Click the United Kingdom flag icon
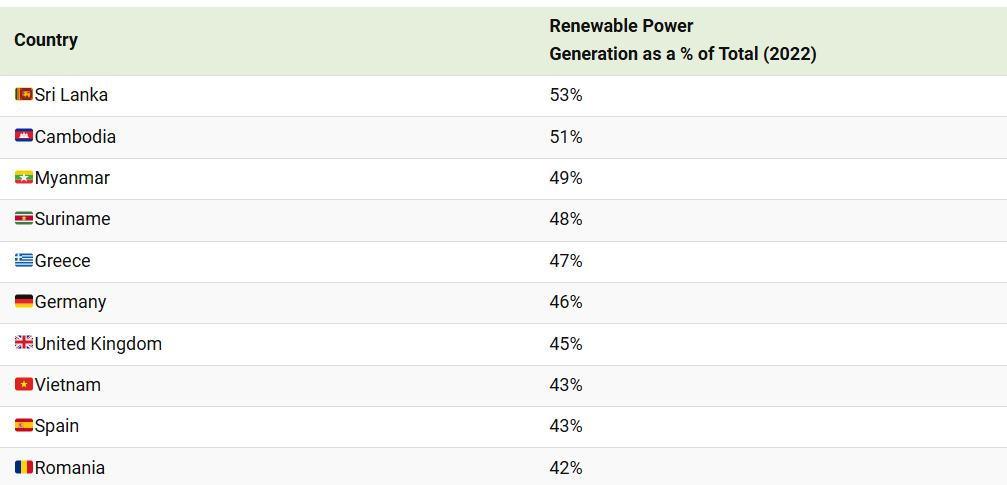Image resolution: width=1007 pixels, height=485 pixels. pos(24,344)
